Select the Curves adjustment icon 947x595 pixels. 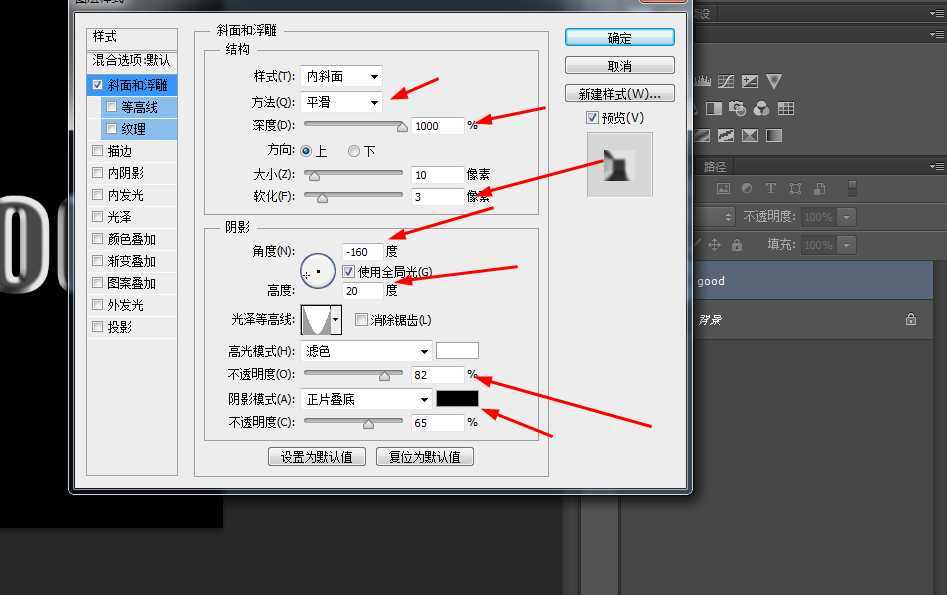click(725, 80)
